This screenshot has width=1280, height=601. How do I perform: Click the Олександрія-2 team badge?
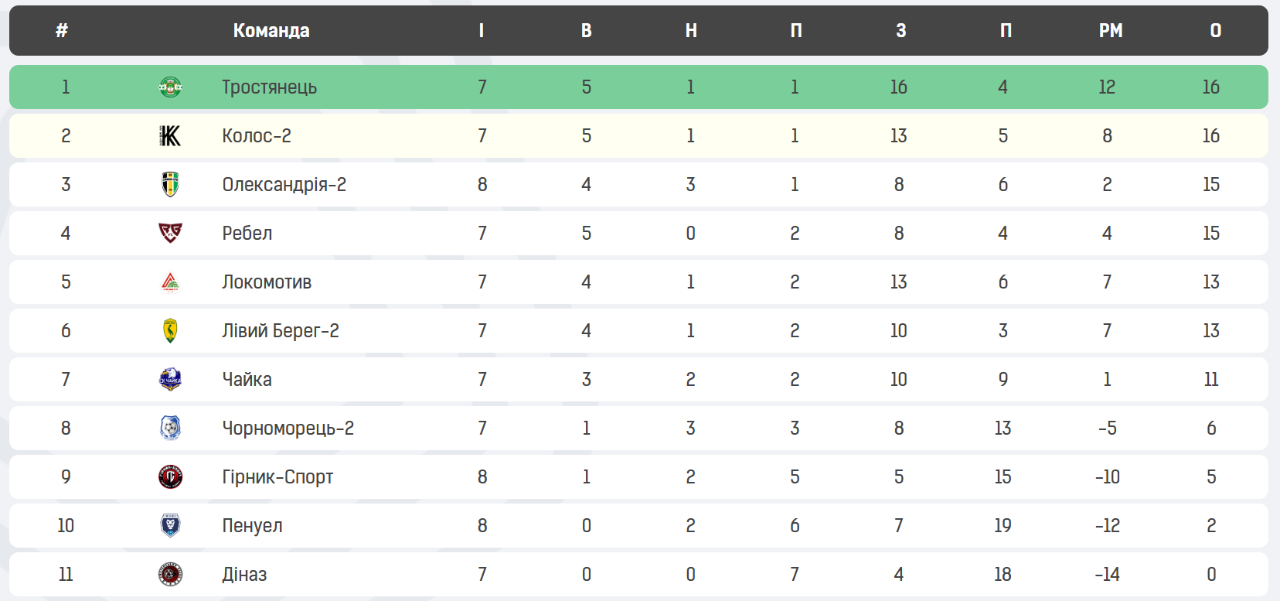(x=171, y=185)
